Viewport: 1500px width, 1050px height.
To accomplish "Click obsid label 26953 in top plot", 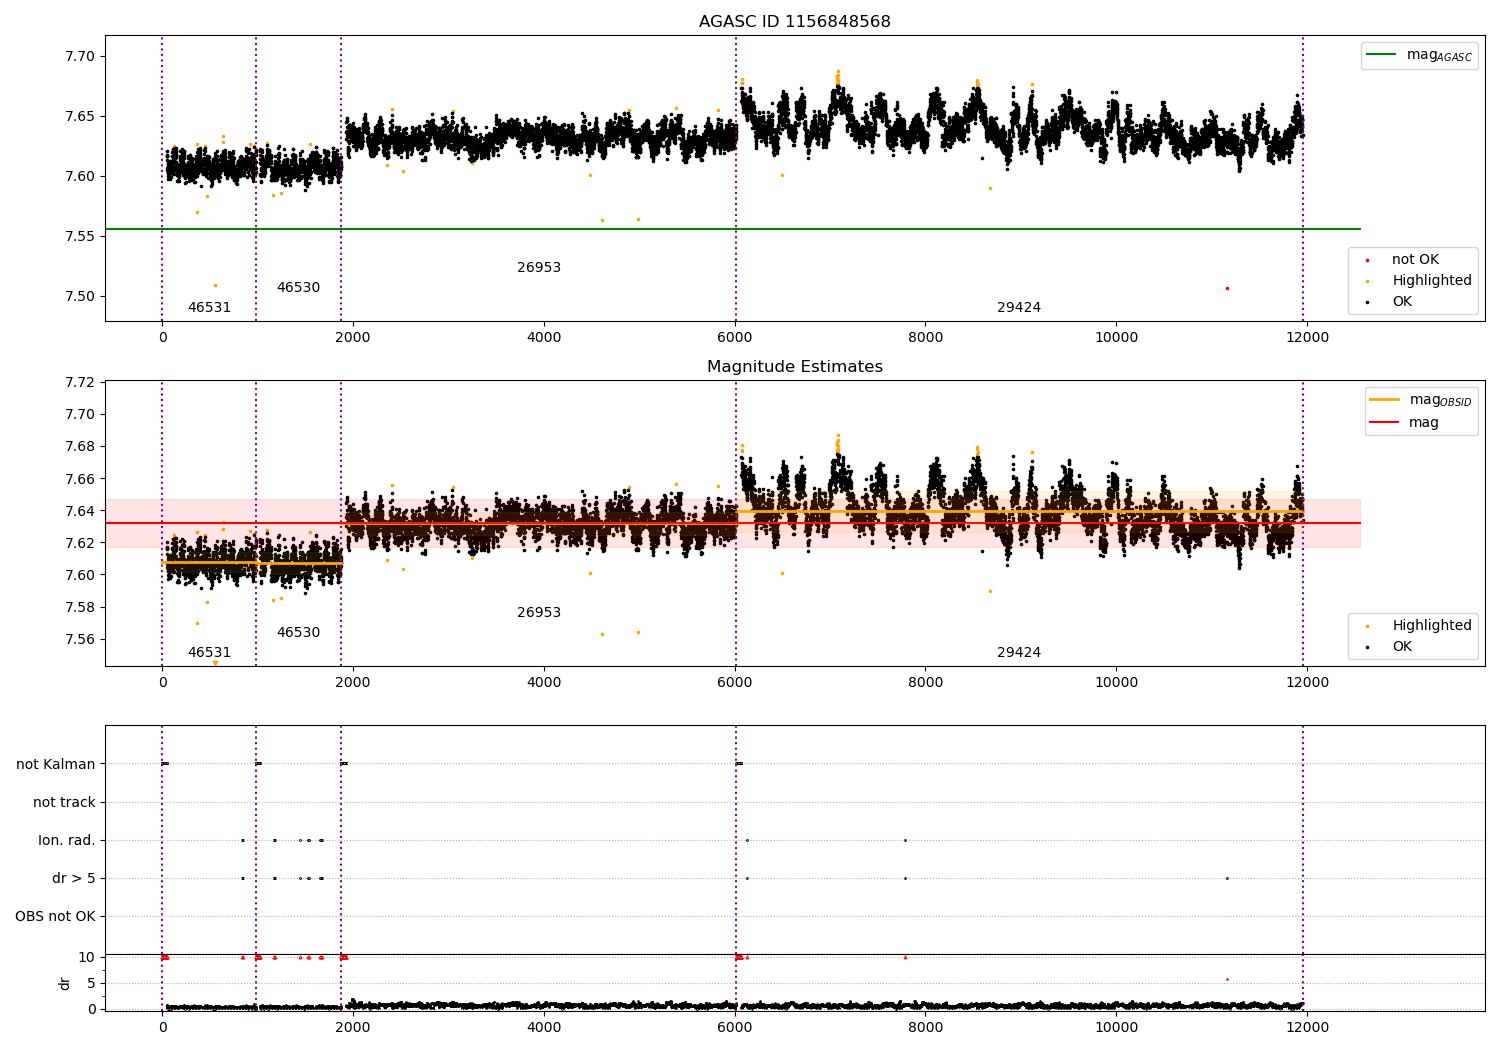I will click(x=539, y=268).
